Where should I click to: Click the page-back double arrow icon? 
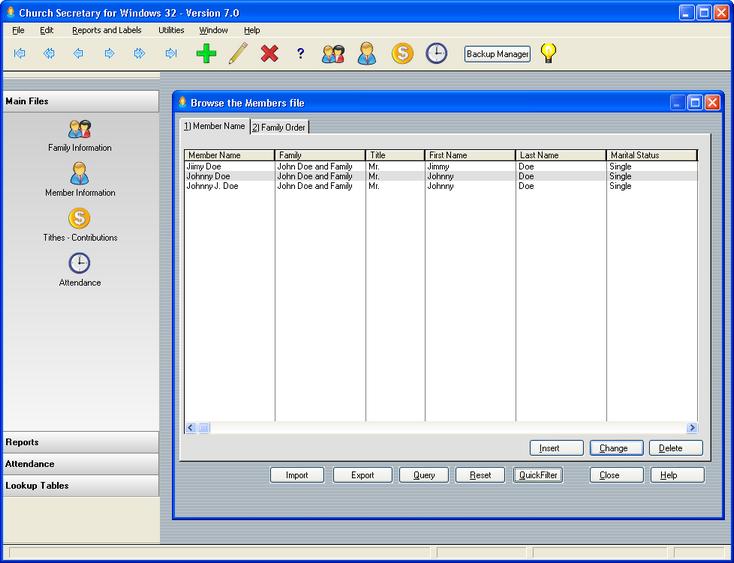pyautogui.click(x=49, y=53)
